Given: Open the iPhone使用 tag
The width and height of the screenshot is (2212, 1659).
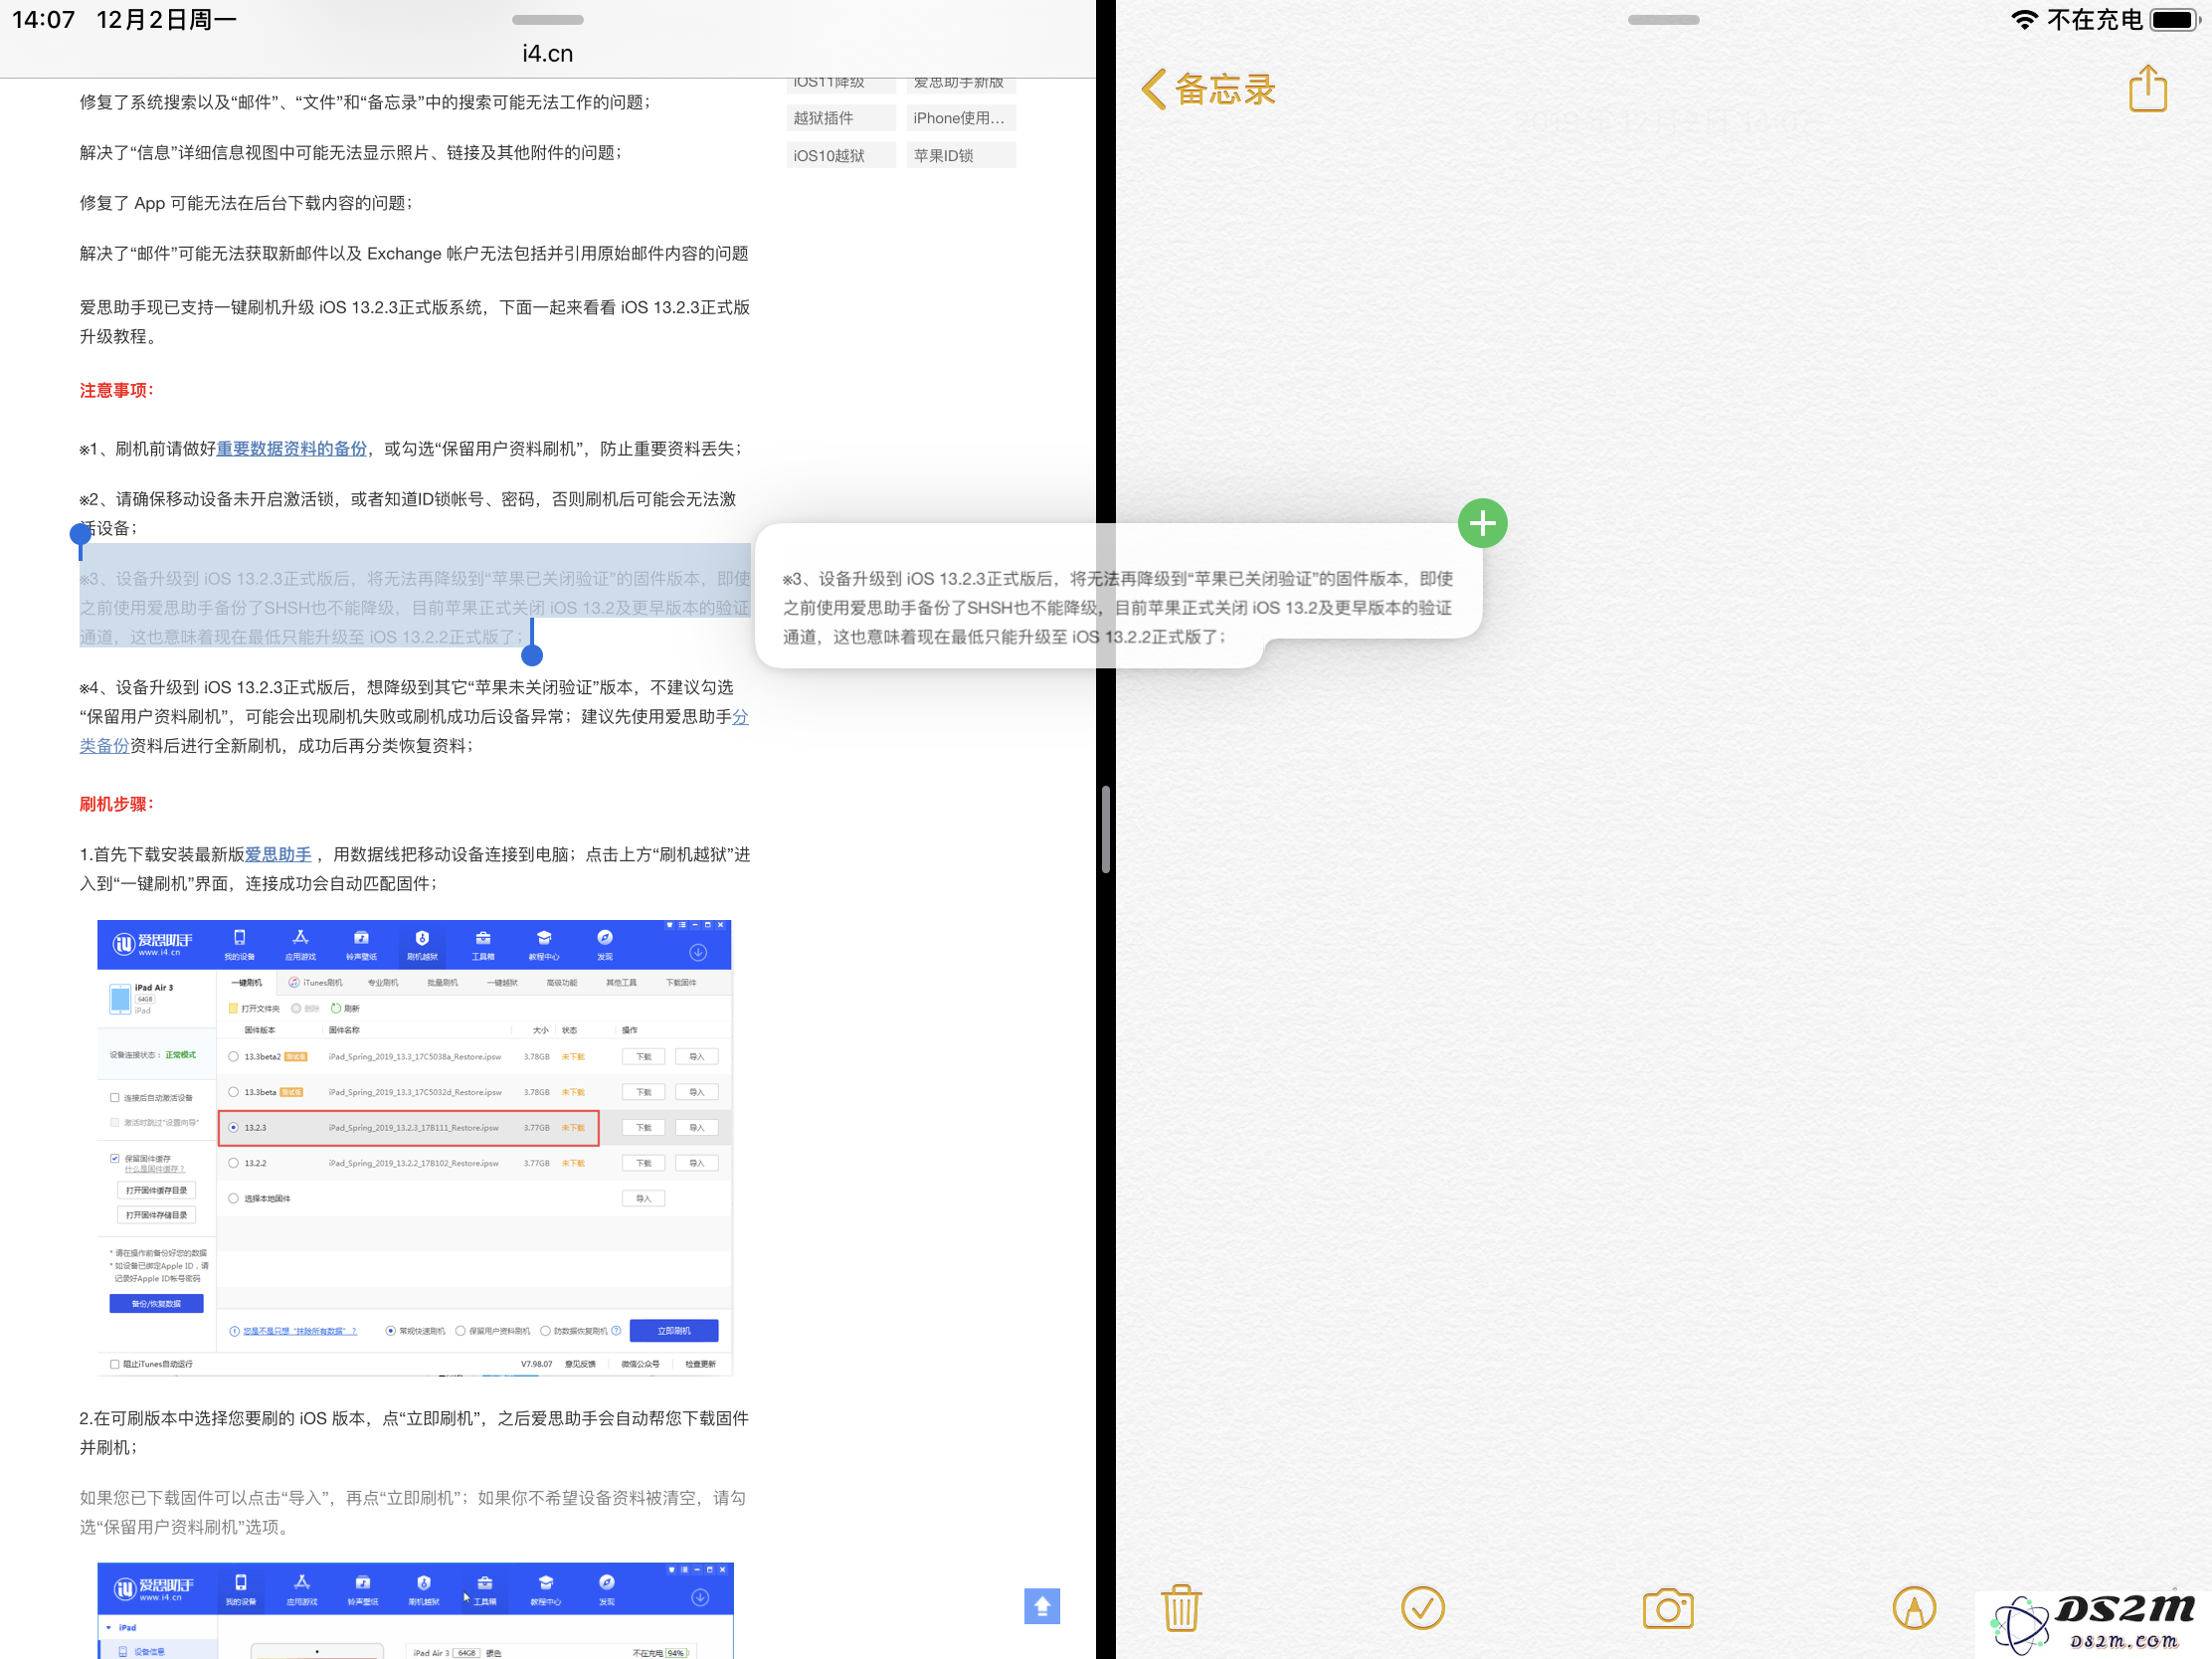Looking at the screenshot, I should click(x=961, y=118).
